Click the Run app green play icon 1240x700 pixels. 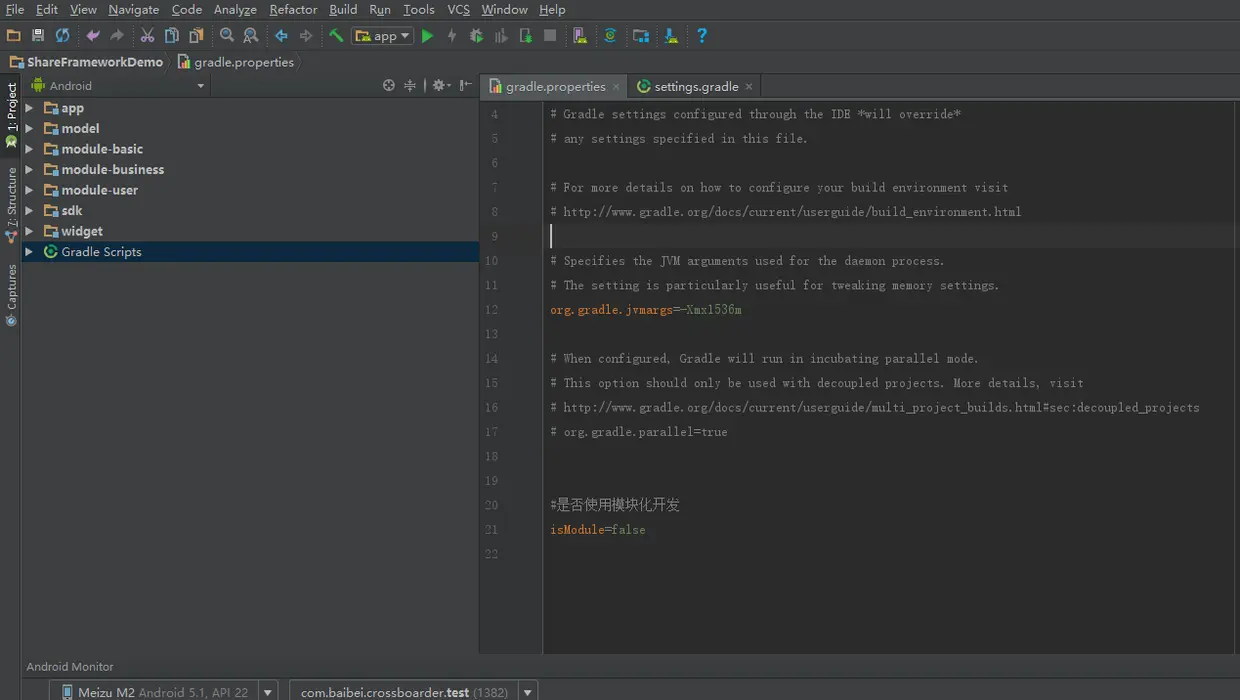pos(428,36)
